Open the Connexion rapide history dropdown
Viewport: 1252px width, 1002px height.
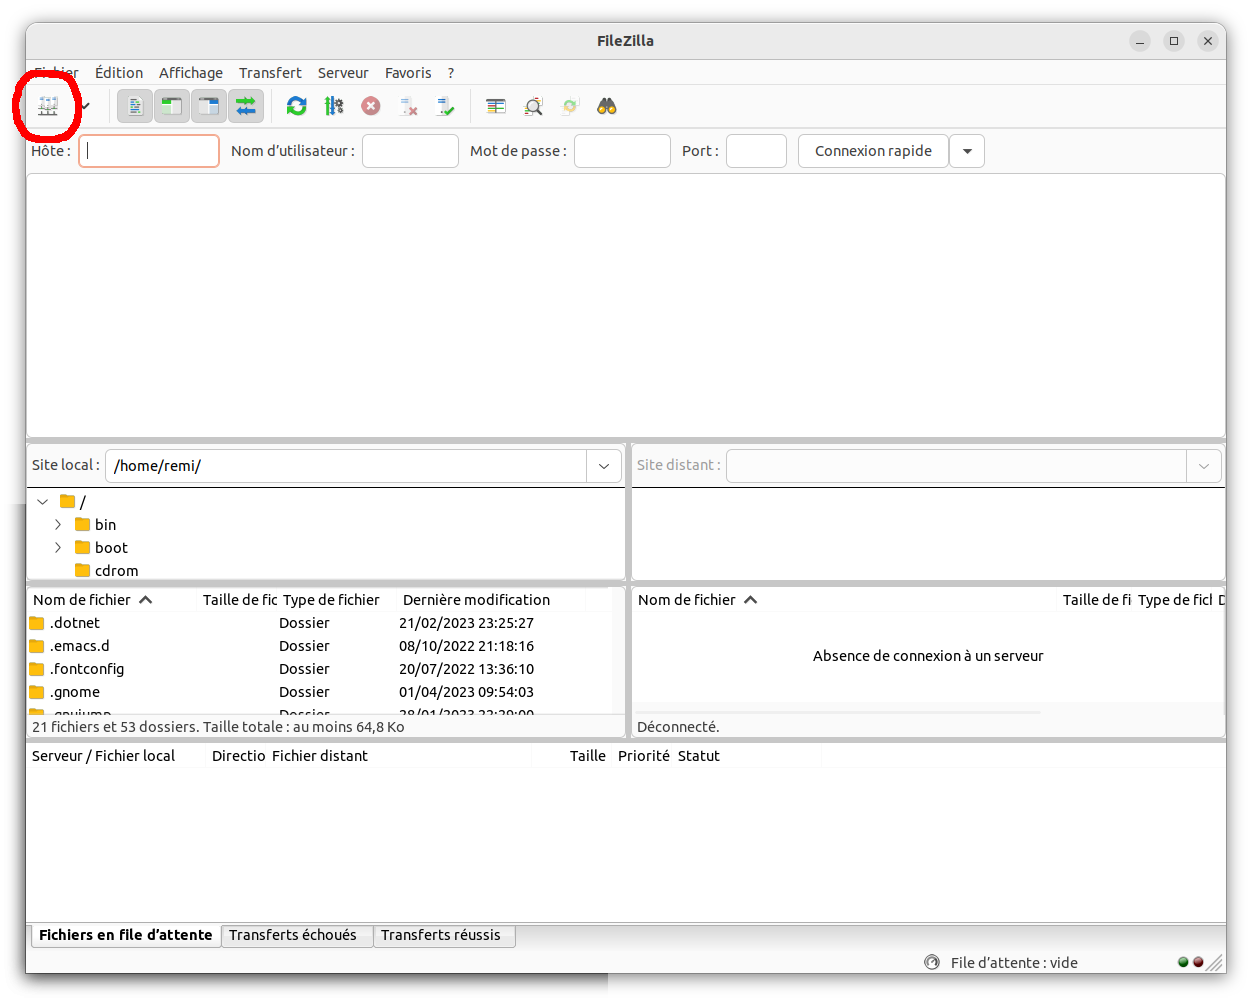pos(967,151)
